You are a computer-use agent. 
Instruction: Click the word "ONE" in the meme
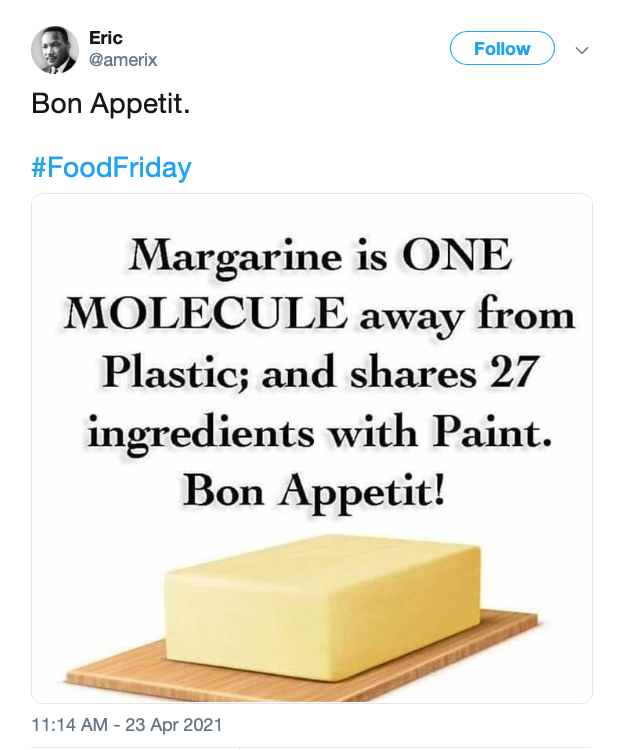point(456,256)
